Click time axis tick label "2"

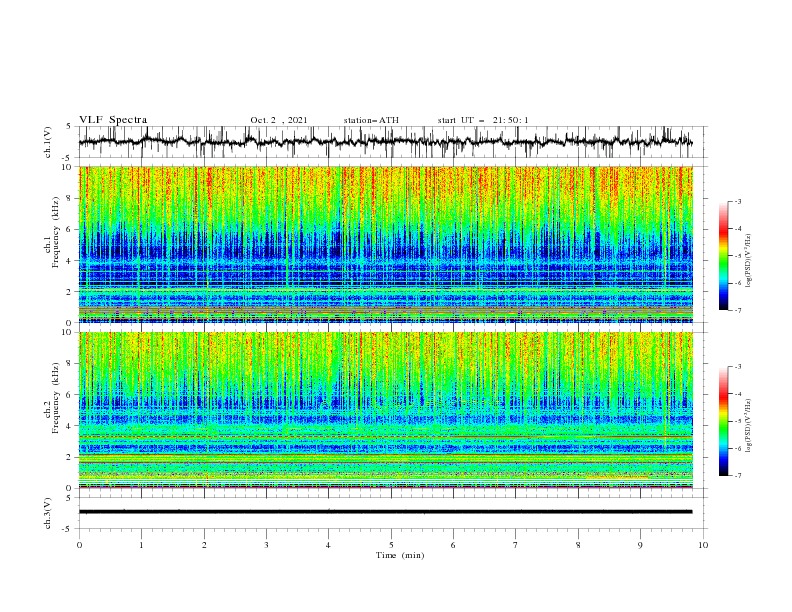point(204,545)
